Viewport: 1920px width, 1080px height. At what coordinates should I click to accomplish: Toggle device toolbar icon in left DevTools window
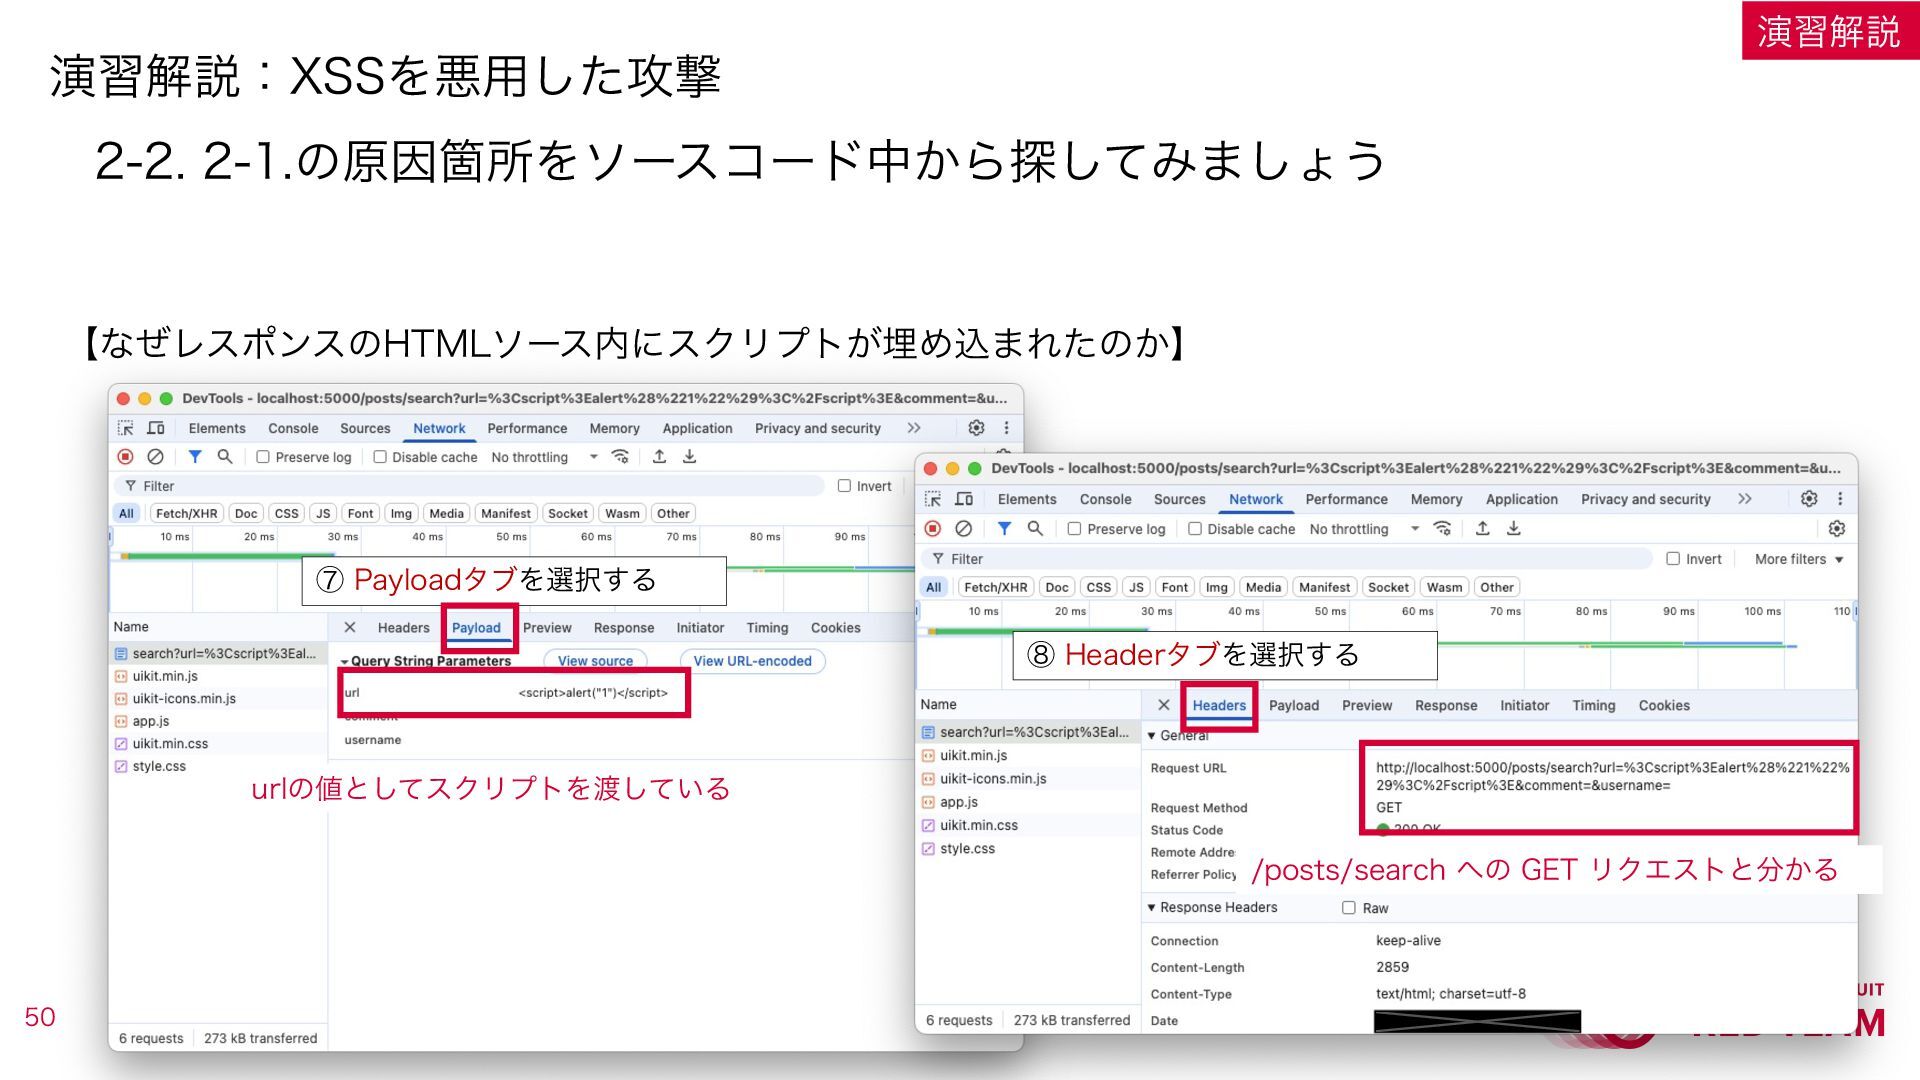[156, 428]
